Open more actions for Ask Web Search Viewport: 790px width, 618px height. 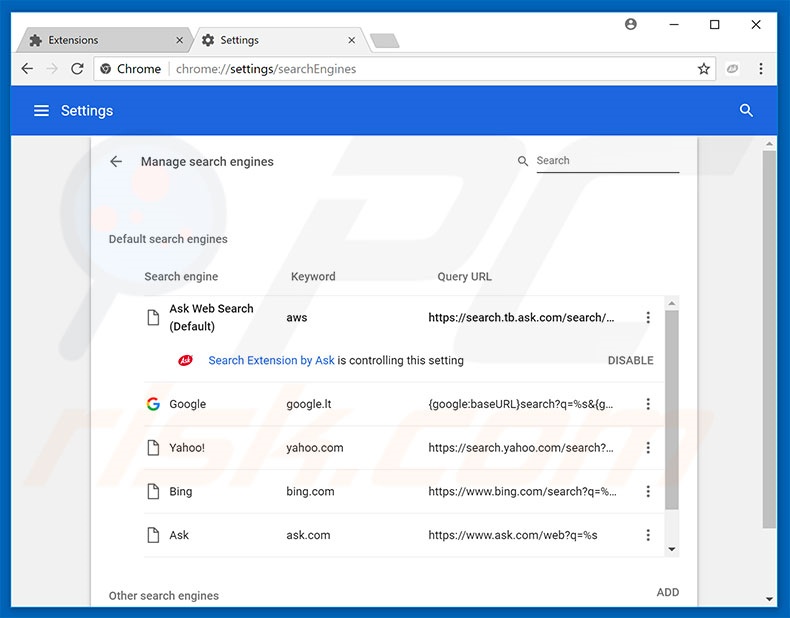[x=648, y=317]
